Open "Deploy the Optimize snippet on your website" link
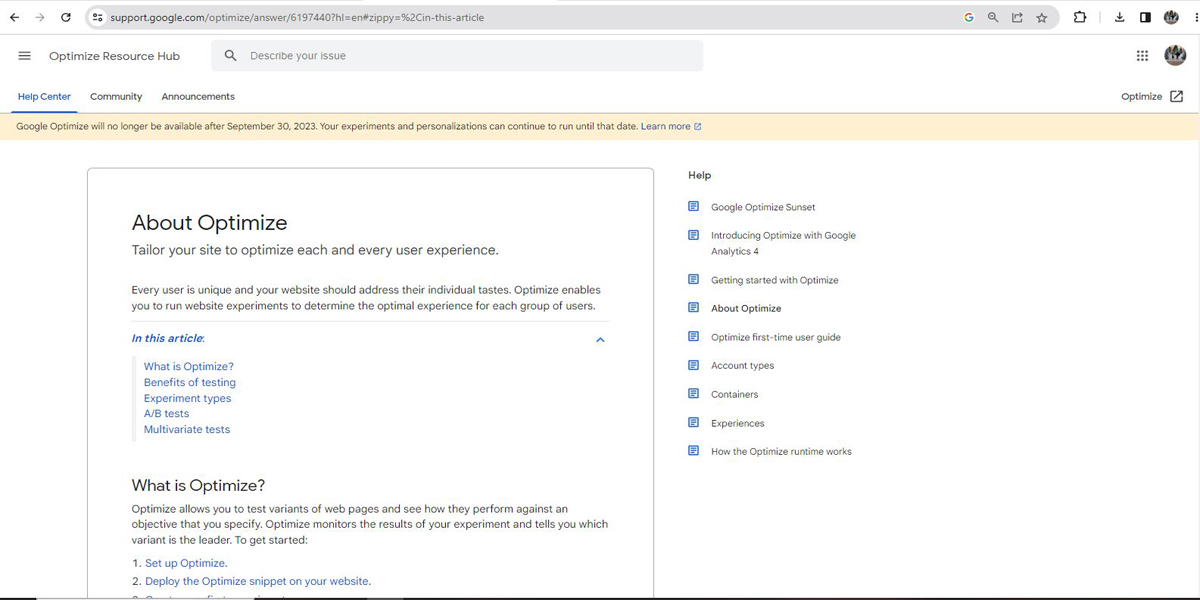This screenshot has height=600, width=1200. click(x=257, y=581)
